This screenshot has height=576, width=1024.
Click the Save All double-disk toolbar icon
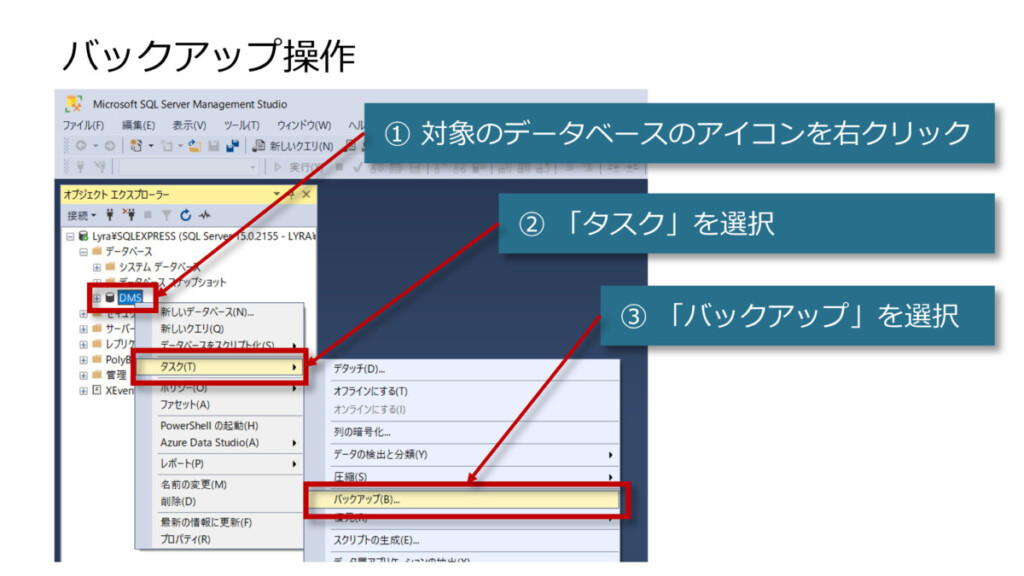tap(232, 145)
